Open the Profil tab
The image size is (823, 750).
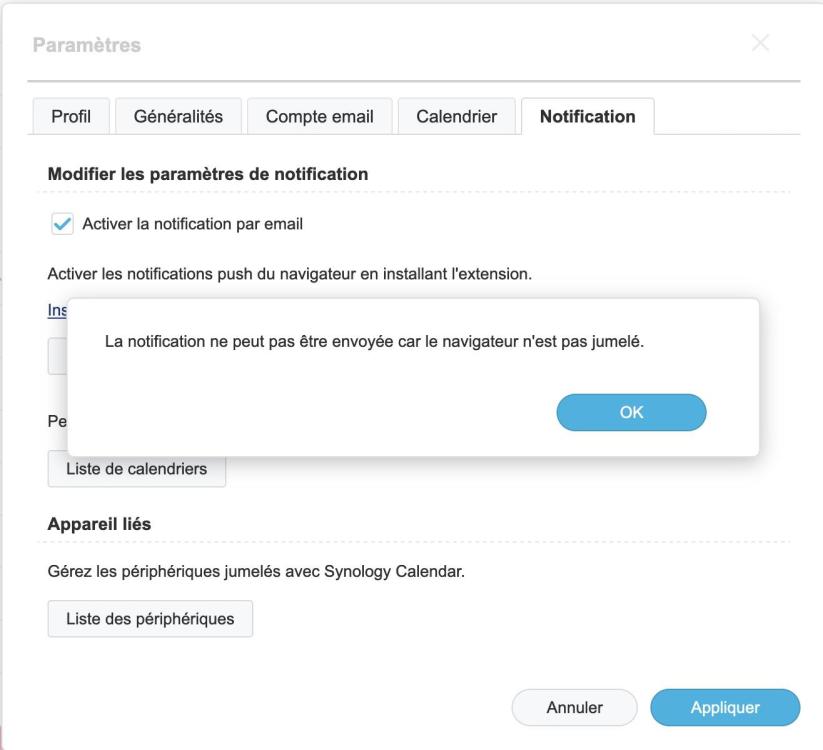click(71, 117)
